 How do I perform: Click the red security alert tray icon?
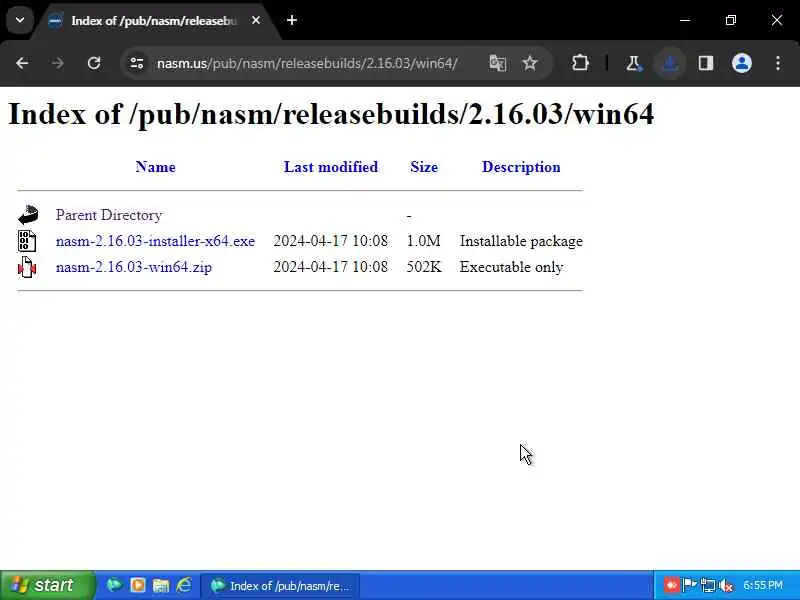click(671, 585)
